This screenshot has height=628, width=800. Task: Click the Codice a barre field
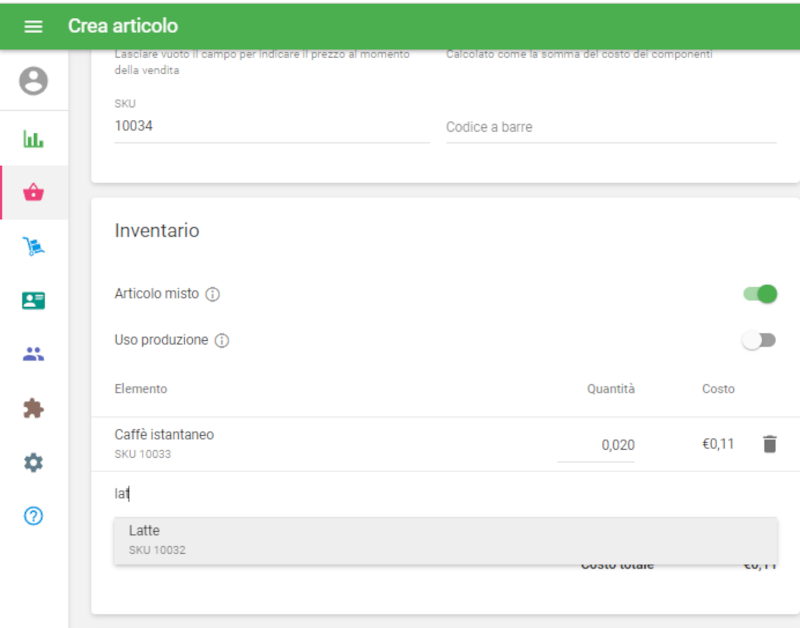pyautogui.click(x=610, y=128)
